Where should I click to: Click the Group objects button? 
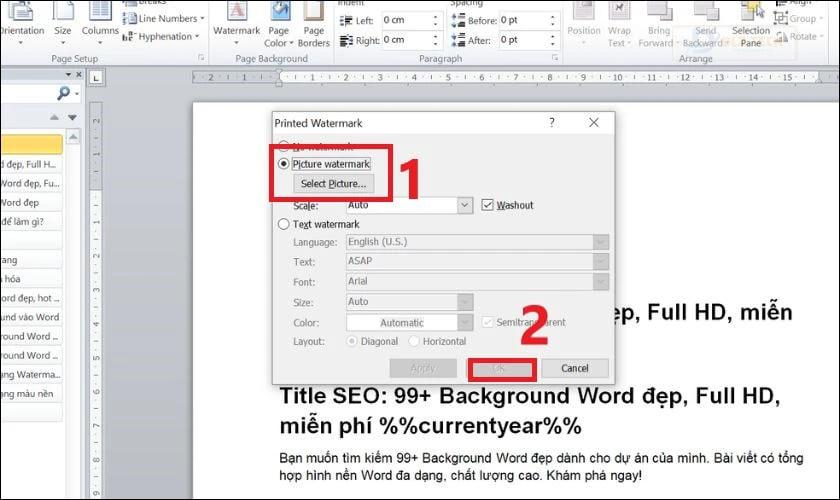[x=798, y=19]
